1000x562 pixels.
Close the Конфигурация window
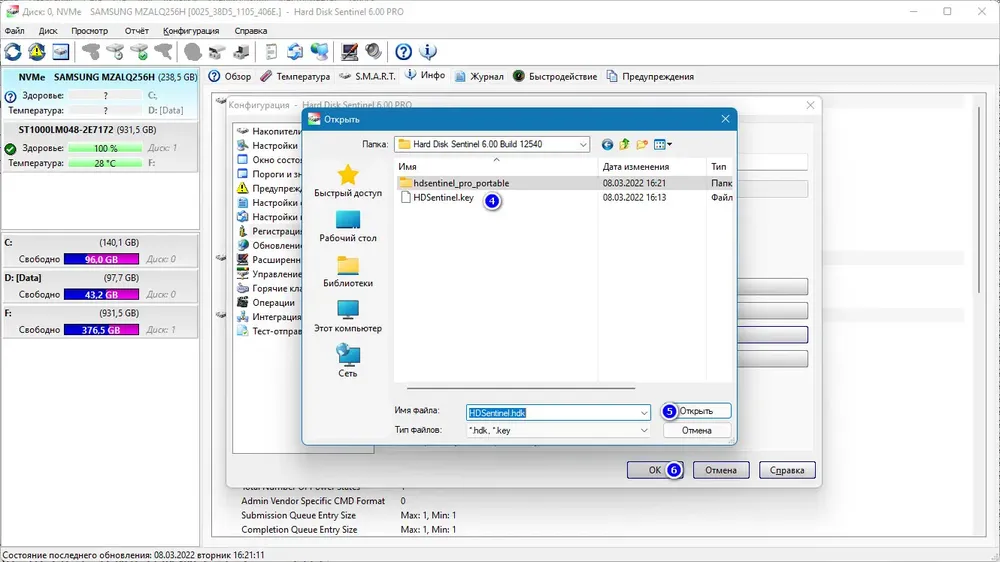click(810, 105)
